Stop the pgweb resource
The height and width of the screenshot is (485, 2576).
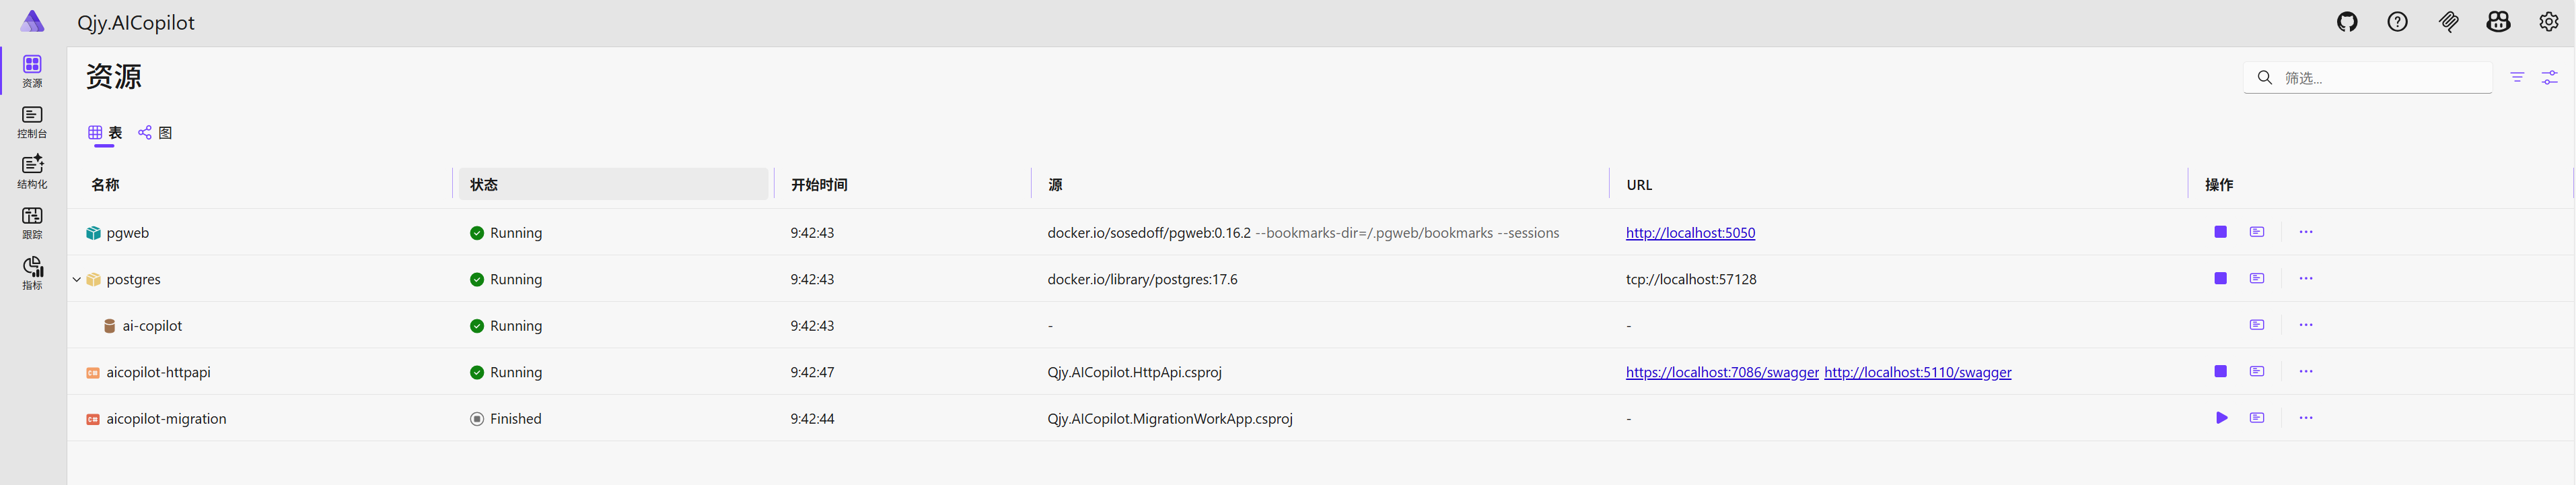[x=2220, y=232]
